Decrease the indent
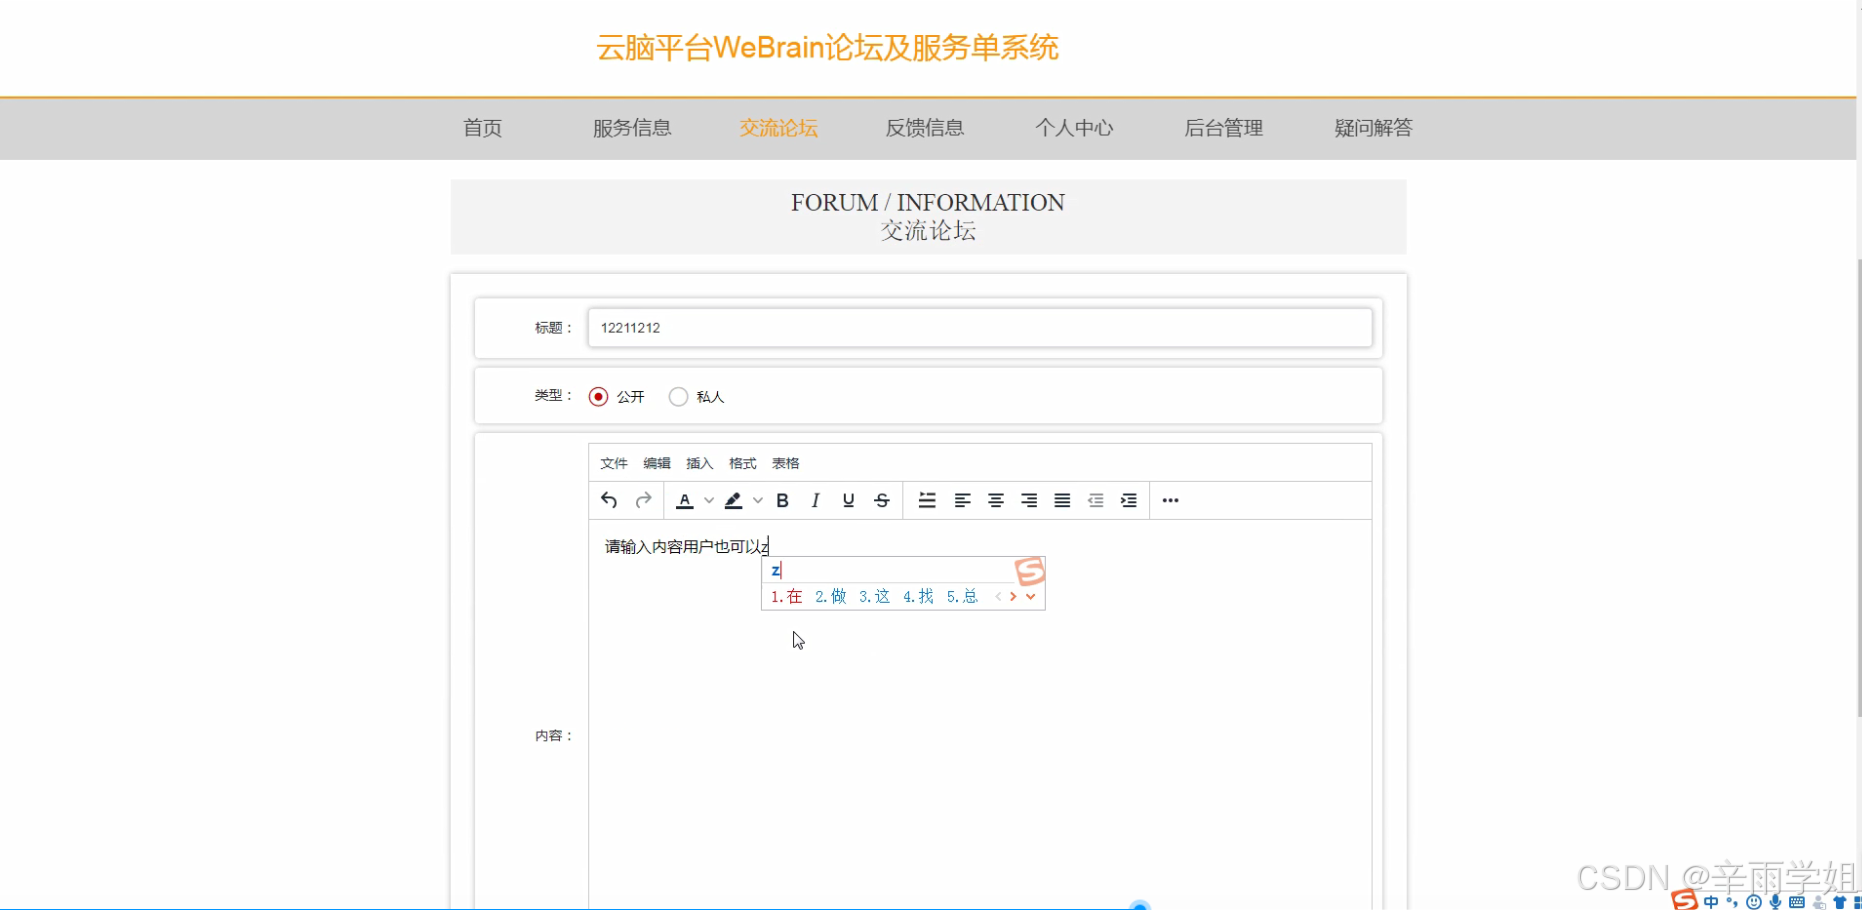The image size is (1862, 910). 1096,500
